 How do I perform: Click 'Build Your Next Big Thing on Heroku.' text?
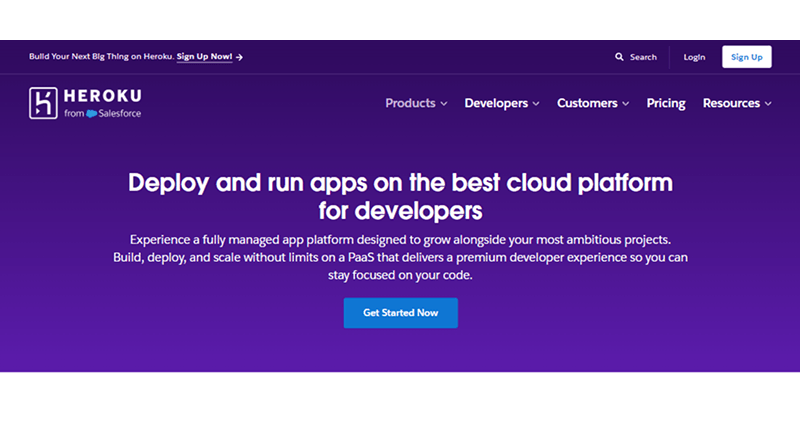click(x=101, y=57)
